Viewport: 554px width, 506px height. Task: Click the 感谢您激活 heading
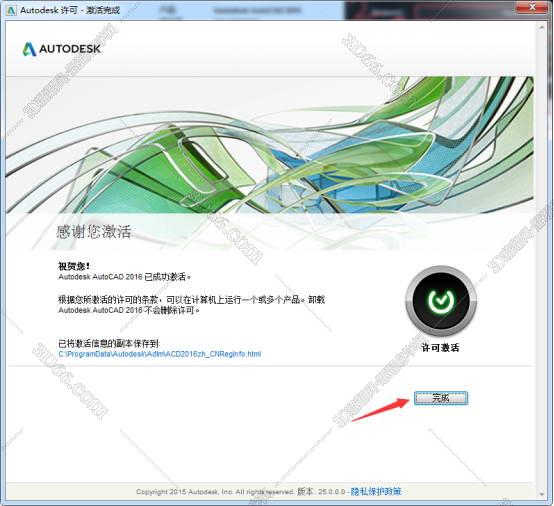click(x=94, y=232)
